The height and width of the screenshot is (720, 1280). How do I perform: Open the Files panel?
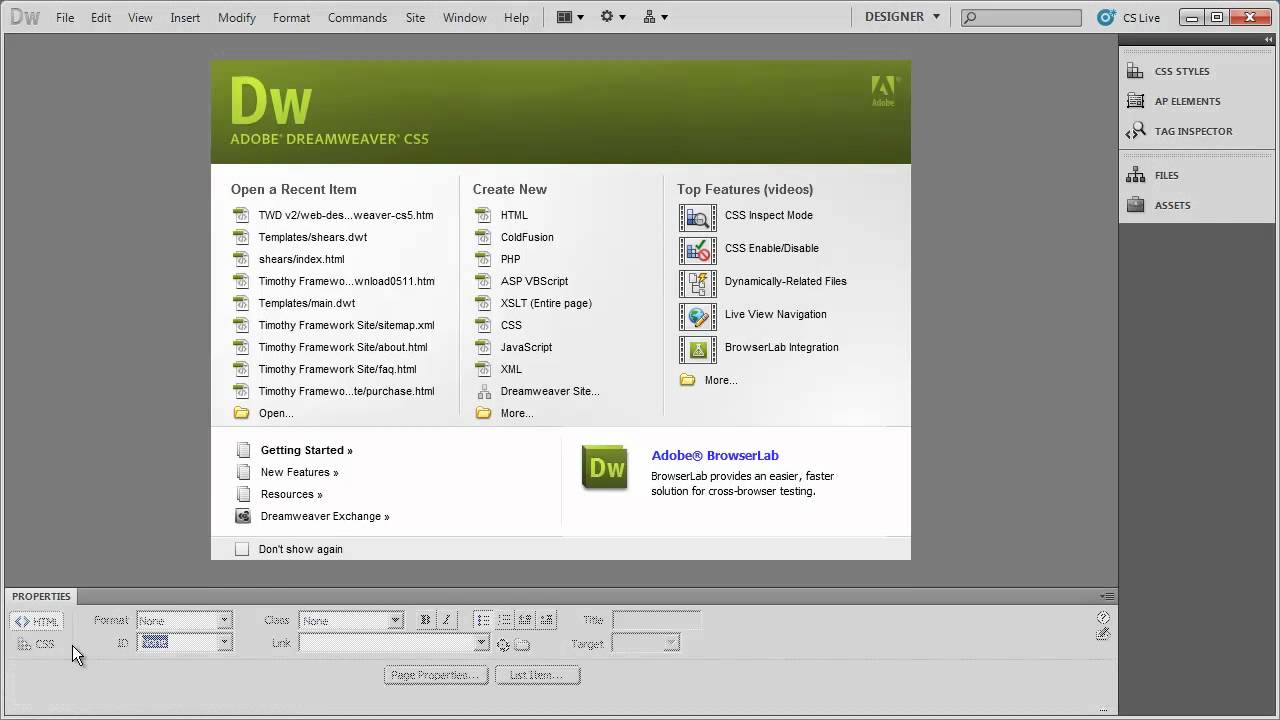point(1153,175)
